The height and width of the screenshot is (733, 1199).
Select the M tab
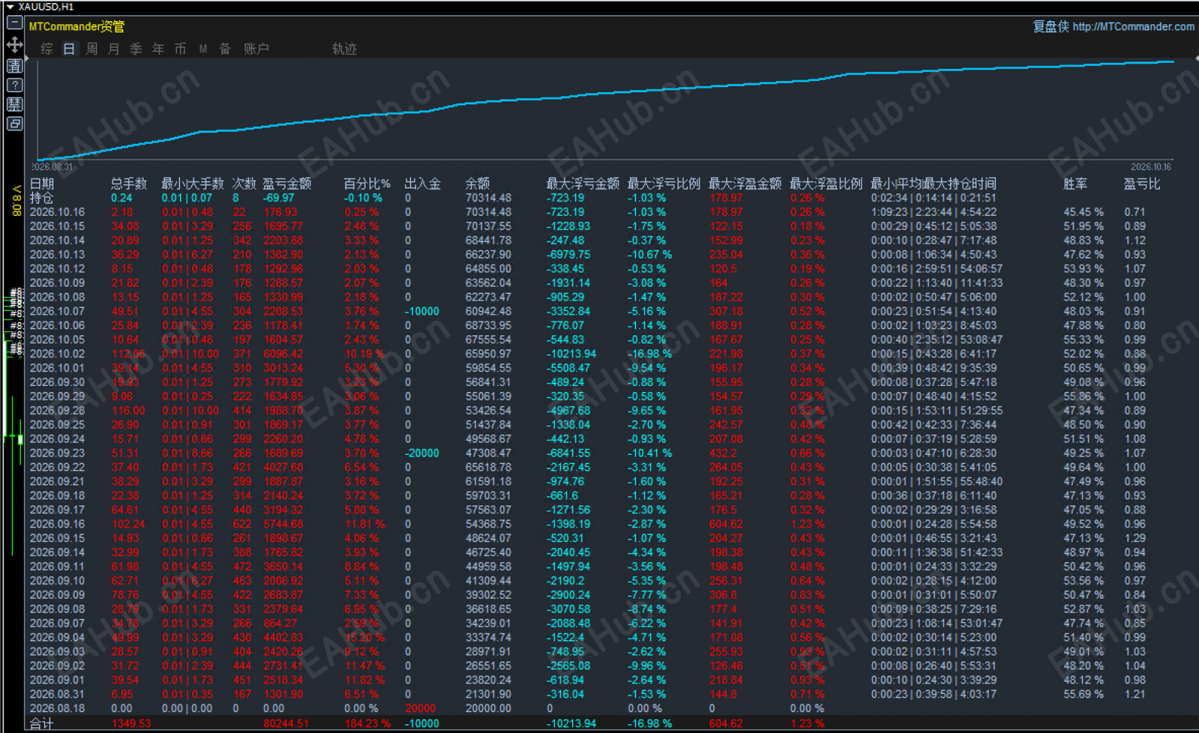coord(203,49)
